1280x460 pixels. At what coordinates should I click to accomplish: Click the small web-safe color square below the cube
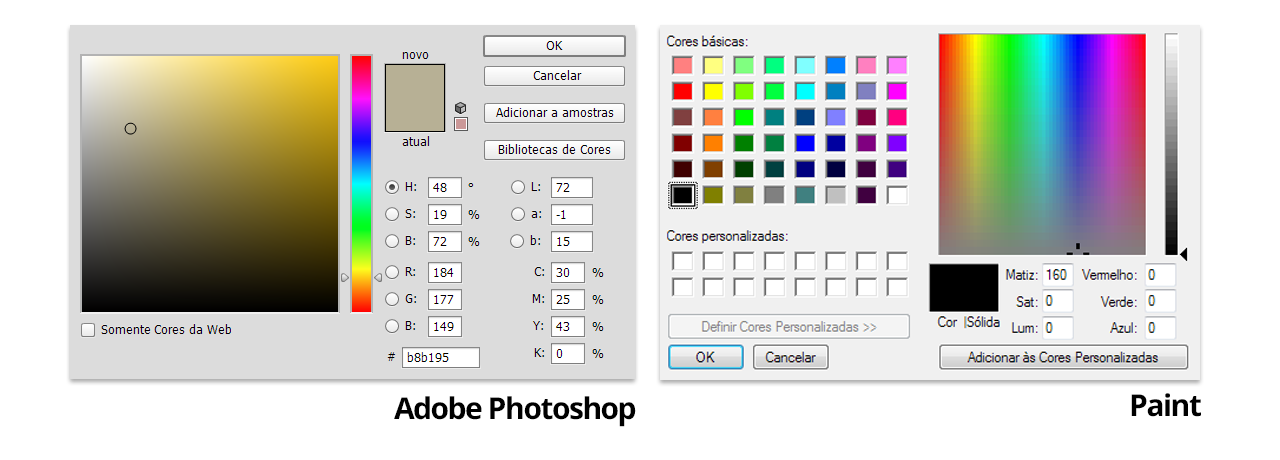point(460,124)
